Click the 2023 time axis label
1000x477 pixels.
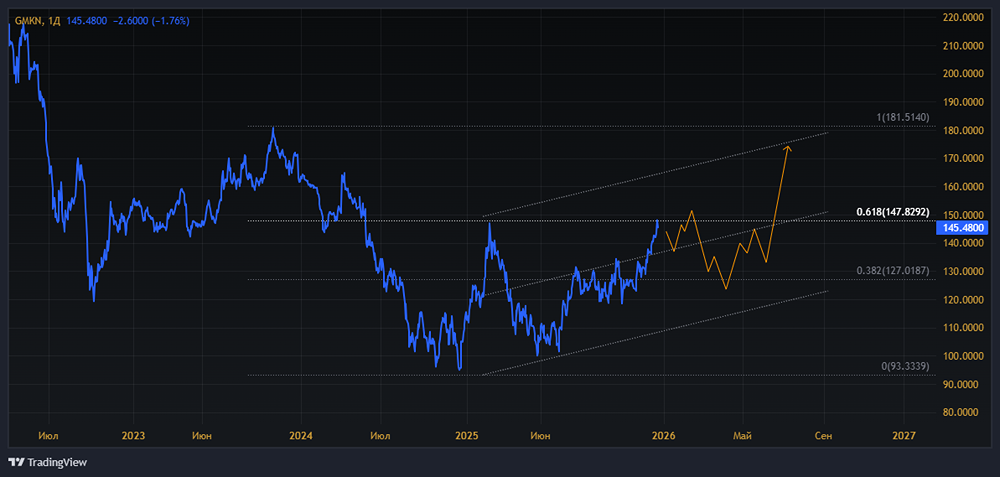tap(134, 436)
